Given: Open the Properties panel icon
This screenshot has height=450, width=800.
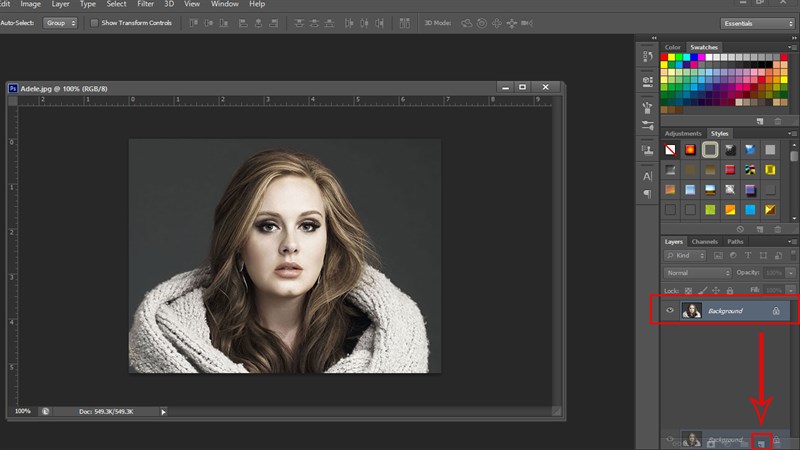Looking at the screenshot, I should tap(647, 81).
